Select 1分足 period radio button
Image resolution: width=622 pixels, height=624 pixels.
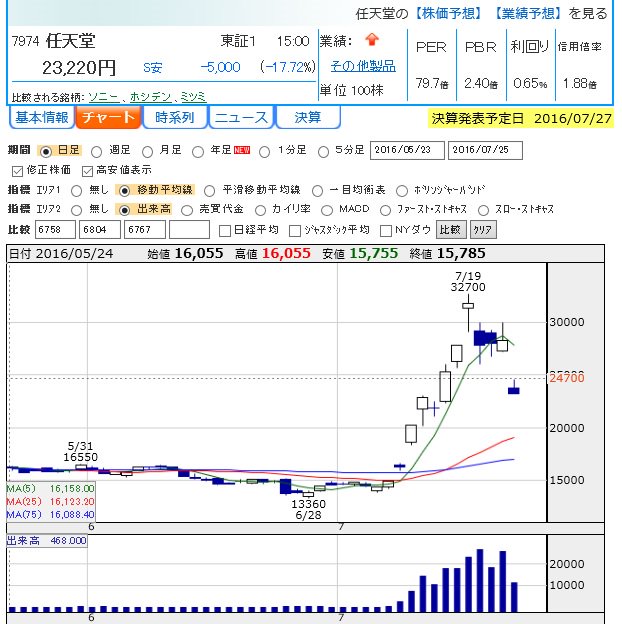[264, 152]
